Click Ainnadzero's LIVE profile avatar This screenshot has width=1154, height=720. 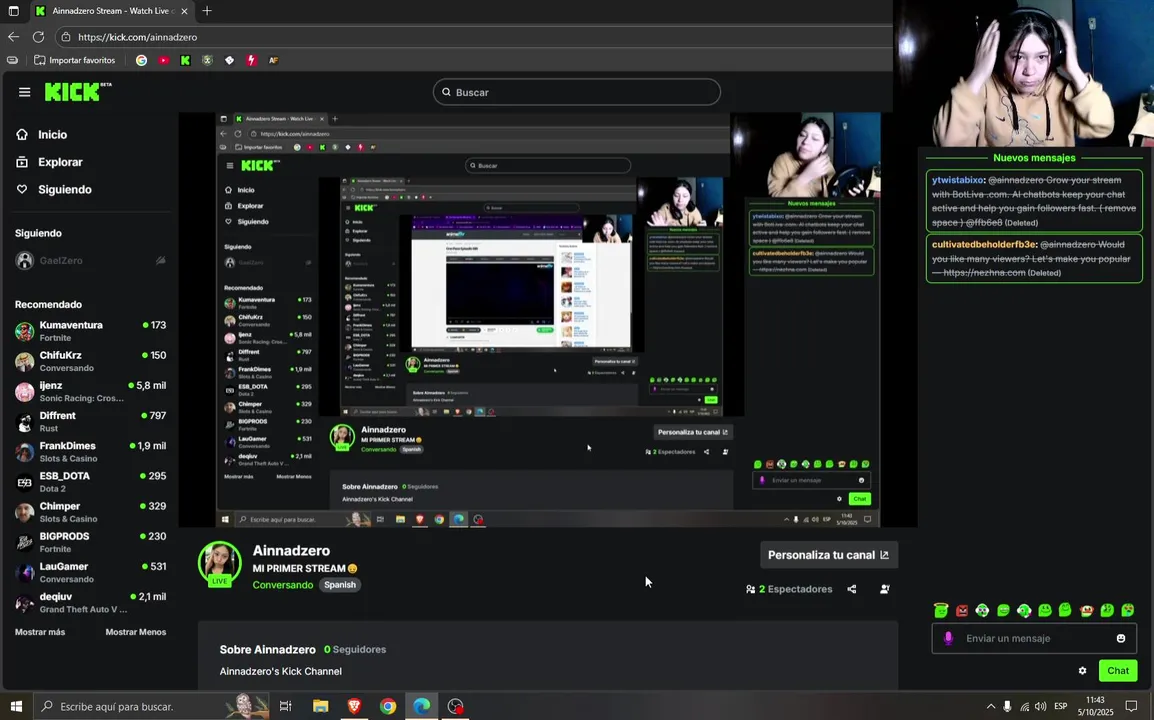pos(219,564)
